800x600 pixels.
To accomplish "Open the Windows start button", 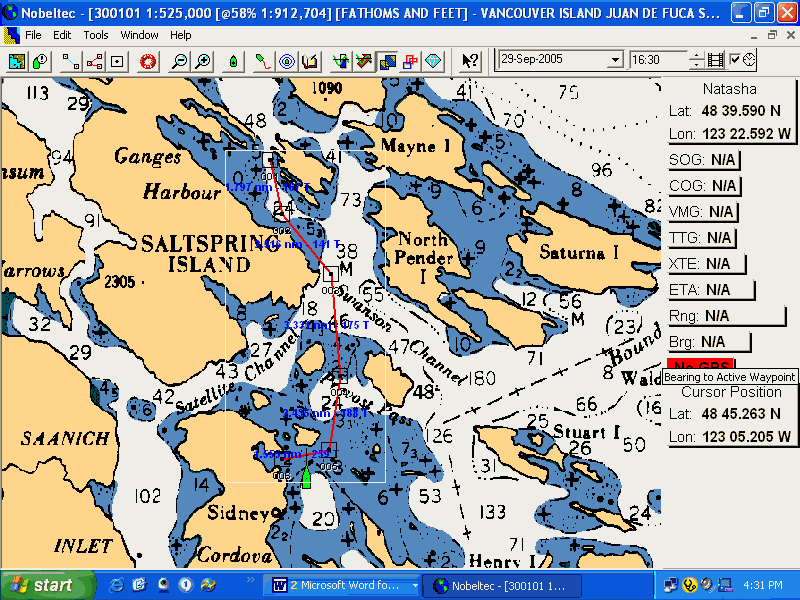I will click(x=47, y=585).
